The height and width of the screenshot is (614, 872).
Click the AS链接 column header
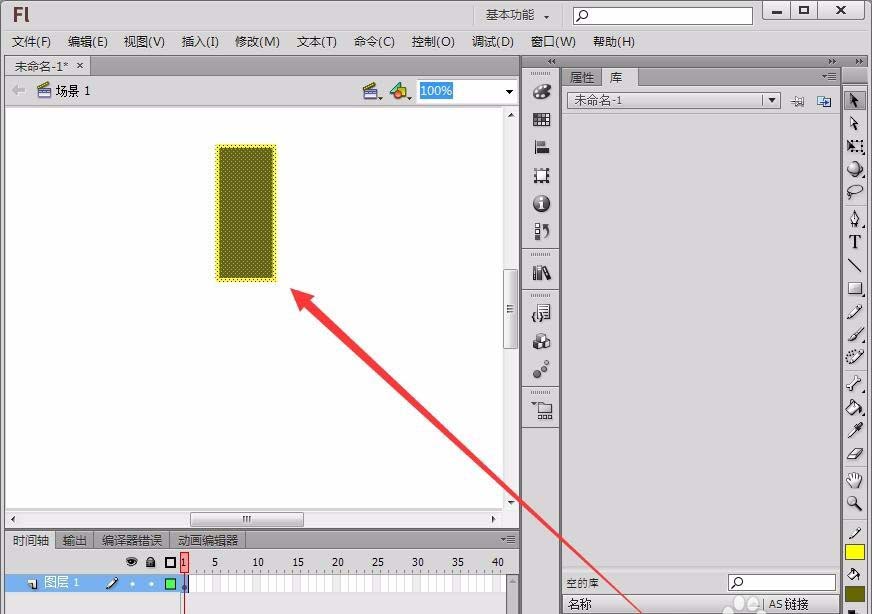click(788, 604)
